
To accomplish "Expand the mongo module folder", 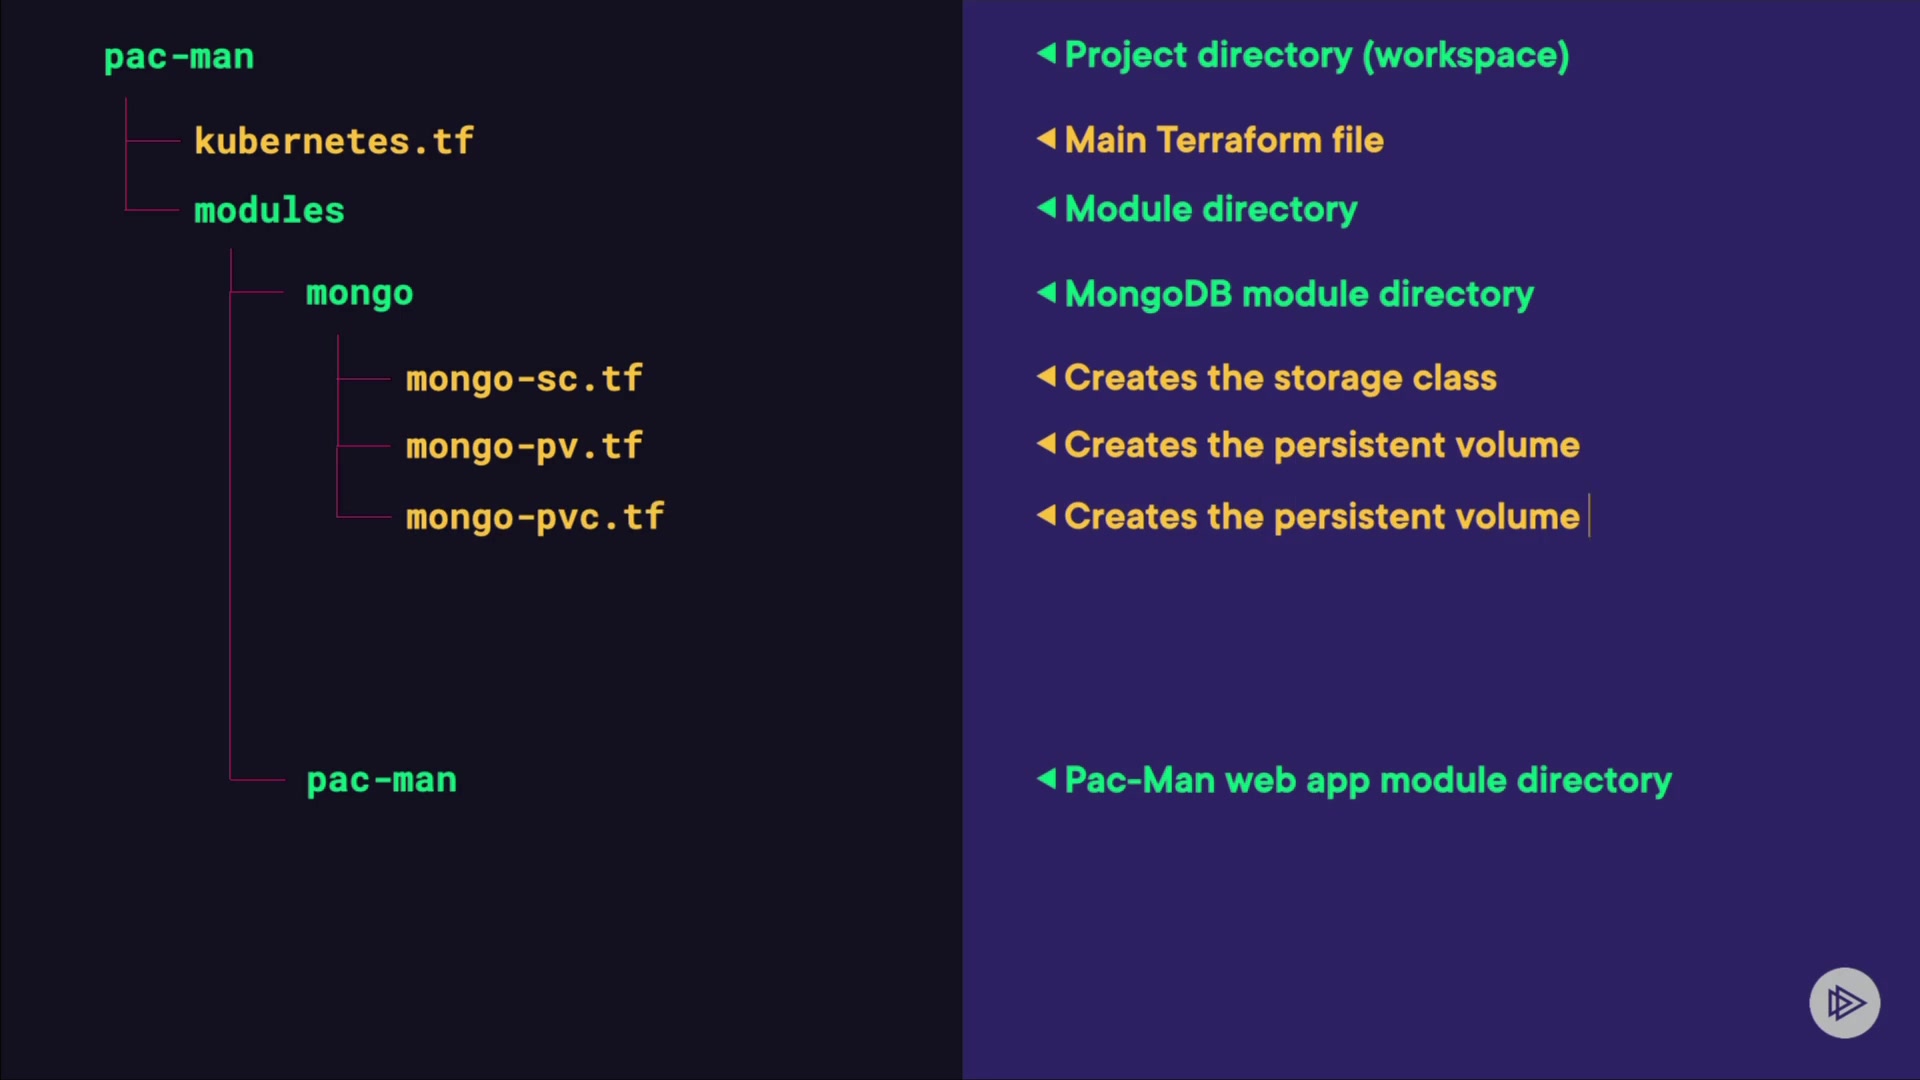I will coord(359,293).
